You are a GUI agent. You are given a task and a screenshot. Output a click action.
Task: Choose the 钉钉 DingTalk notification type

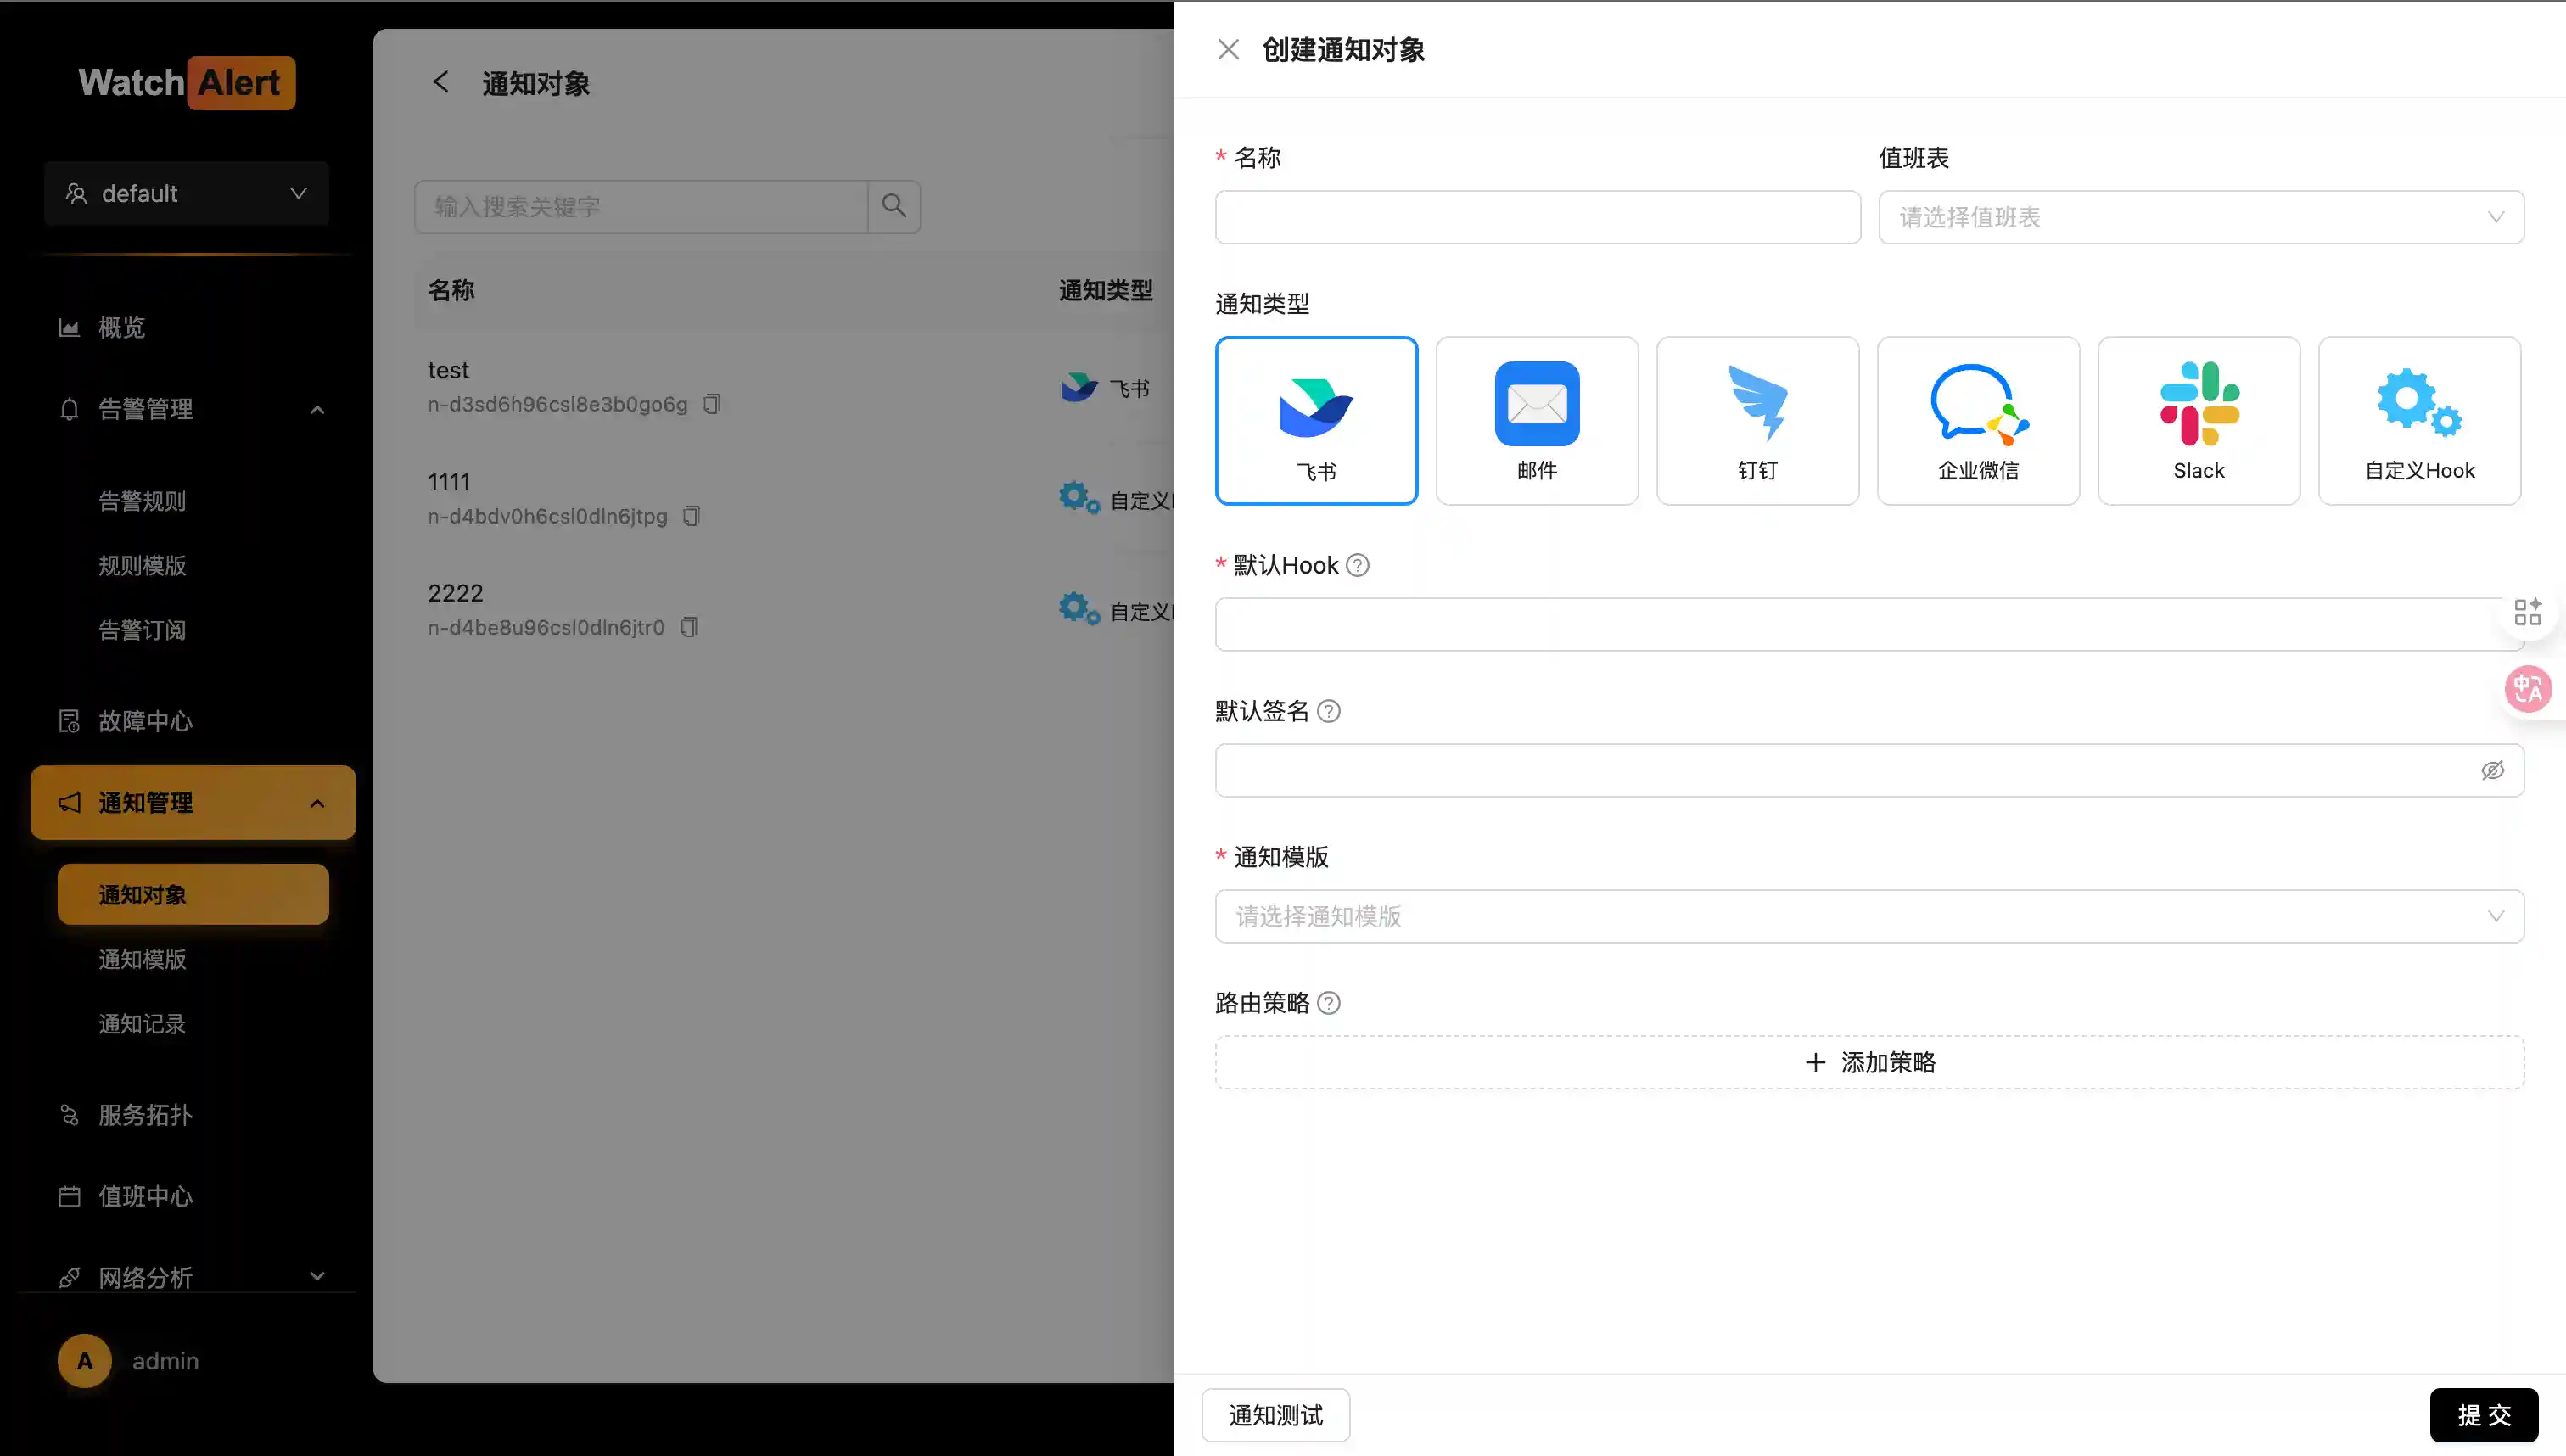(1757, 420)
